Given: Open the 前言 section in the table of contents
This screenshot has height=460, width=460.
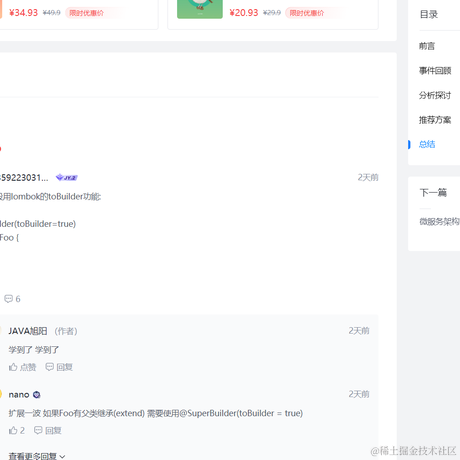Looking at the screenshot, I should 427,46.
